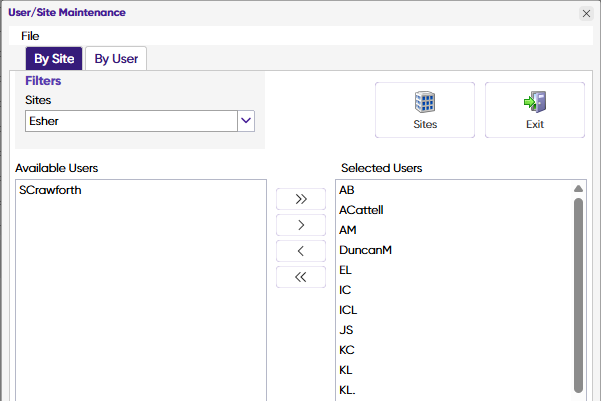Select DuncanM in Selected Users
This screenshot has width=601, height=401.
coord(365,250)
